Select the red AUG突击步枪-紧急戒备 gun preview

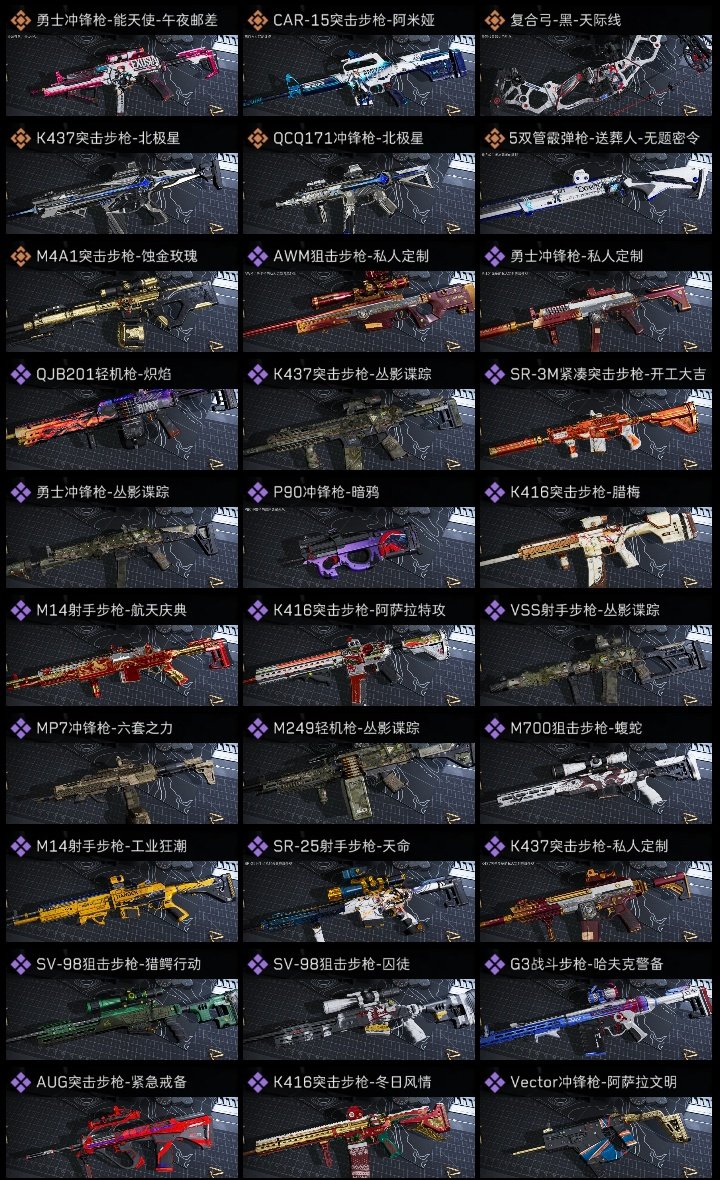(122, 1137)
